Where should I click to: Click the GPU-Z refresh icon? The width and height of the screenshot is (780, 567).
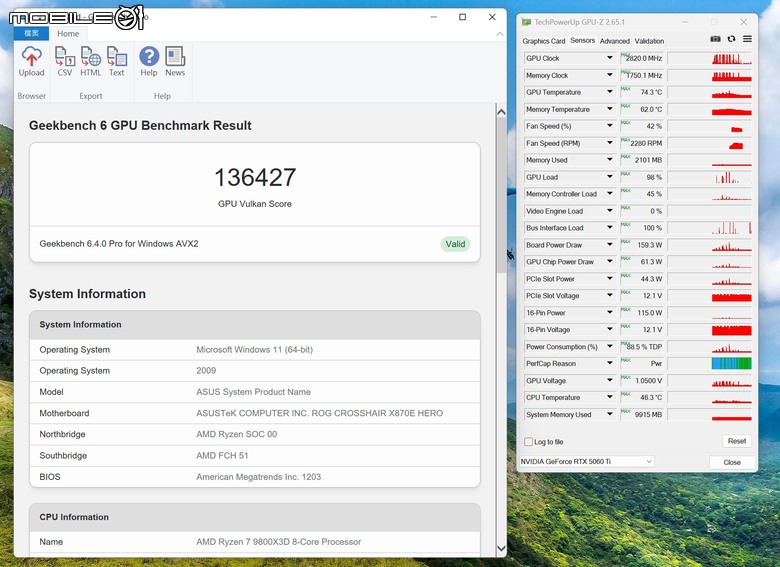731,39
